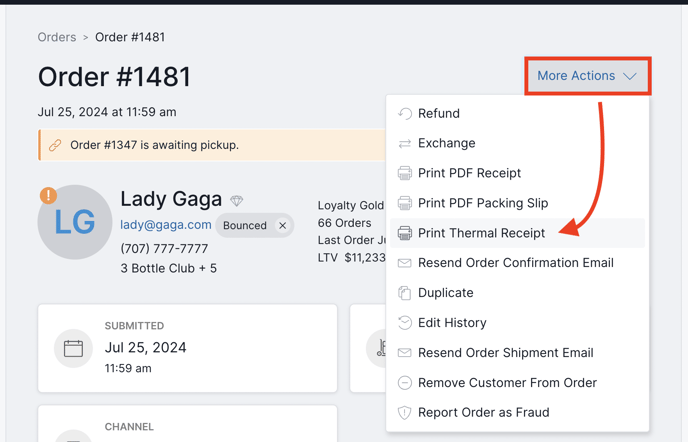Viewport: 688px width, 442px height.
Task: Click the Refund undo-arrow icon
Action: click(405, 114)
